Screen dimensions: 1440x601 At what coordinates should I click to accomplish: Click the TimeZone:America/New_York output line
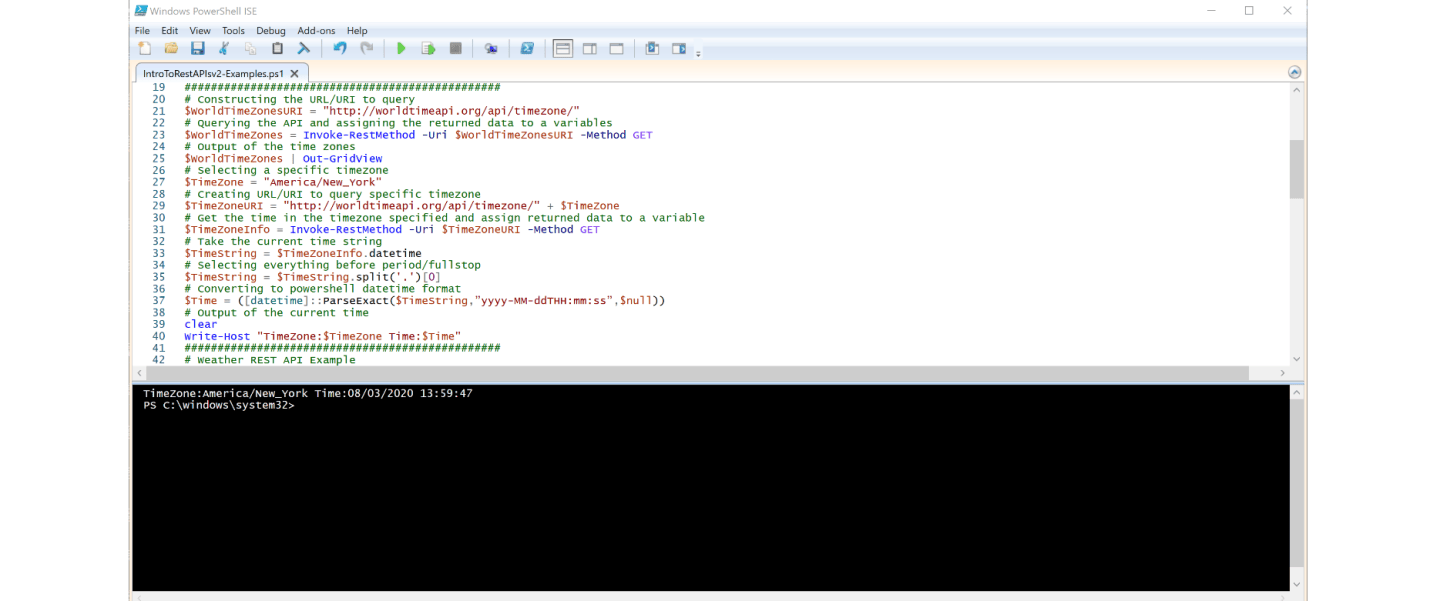pos(308,394)
